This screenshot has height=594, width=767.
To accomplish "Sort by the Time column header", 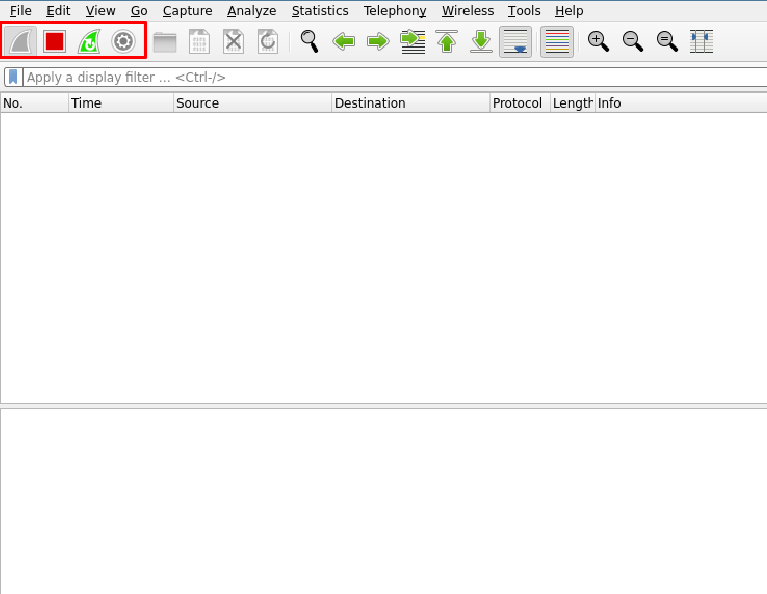I will pos(121,103).
